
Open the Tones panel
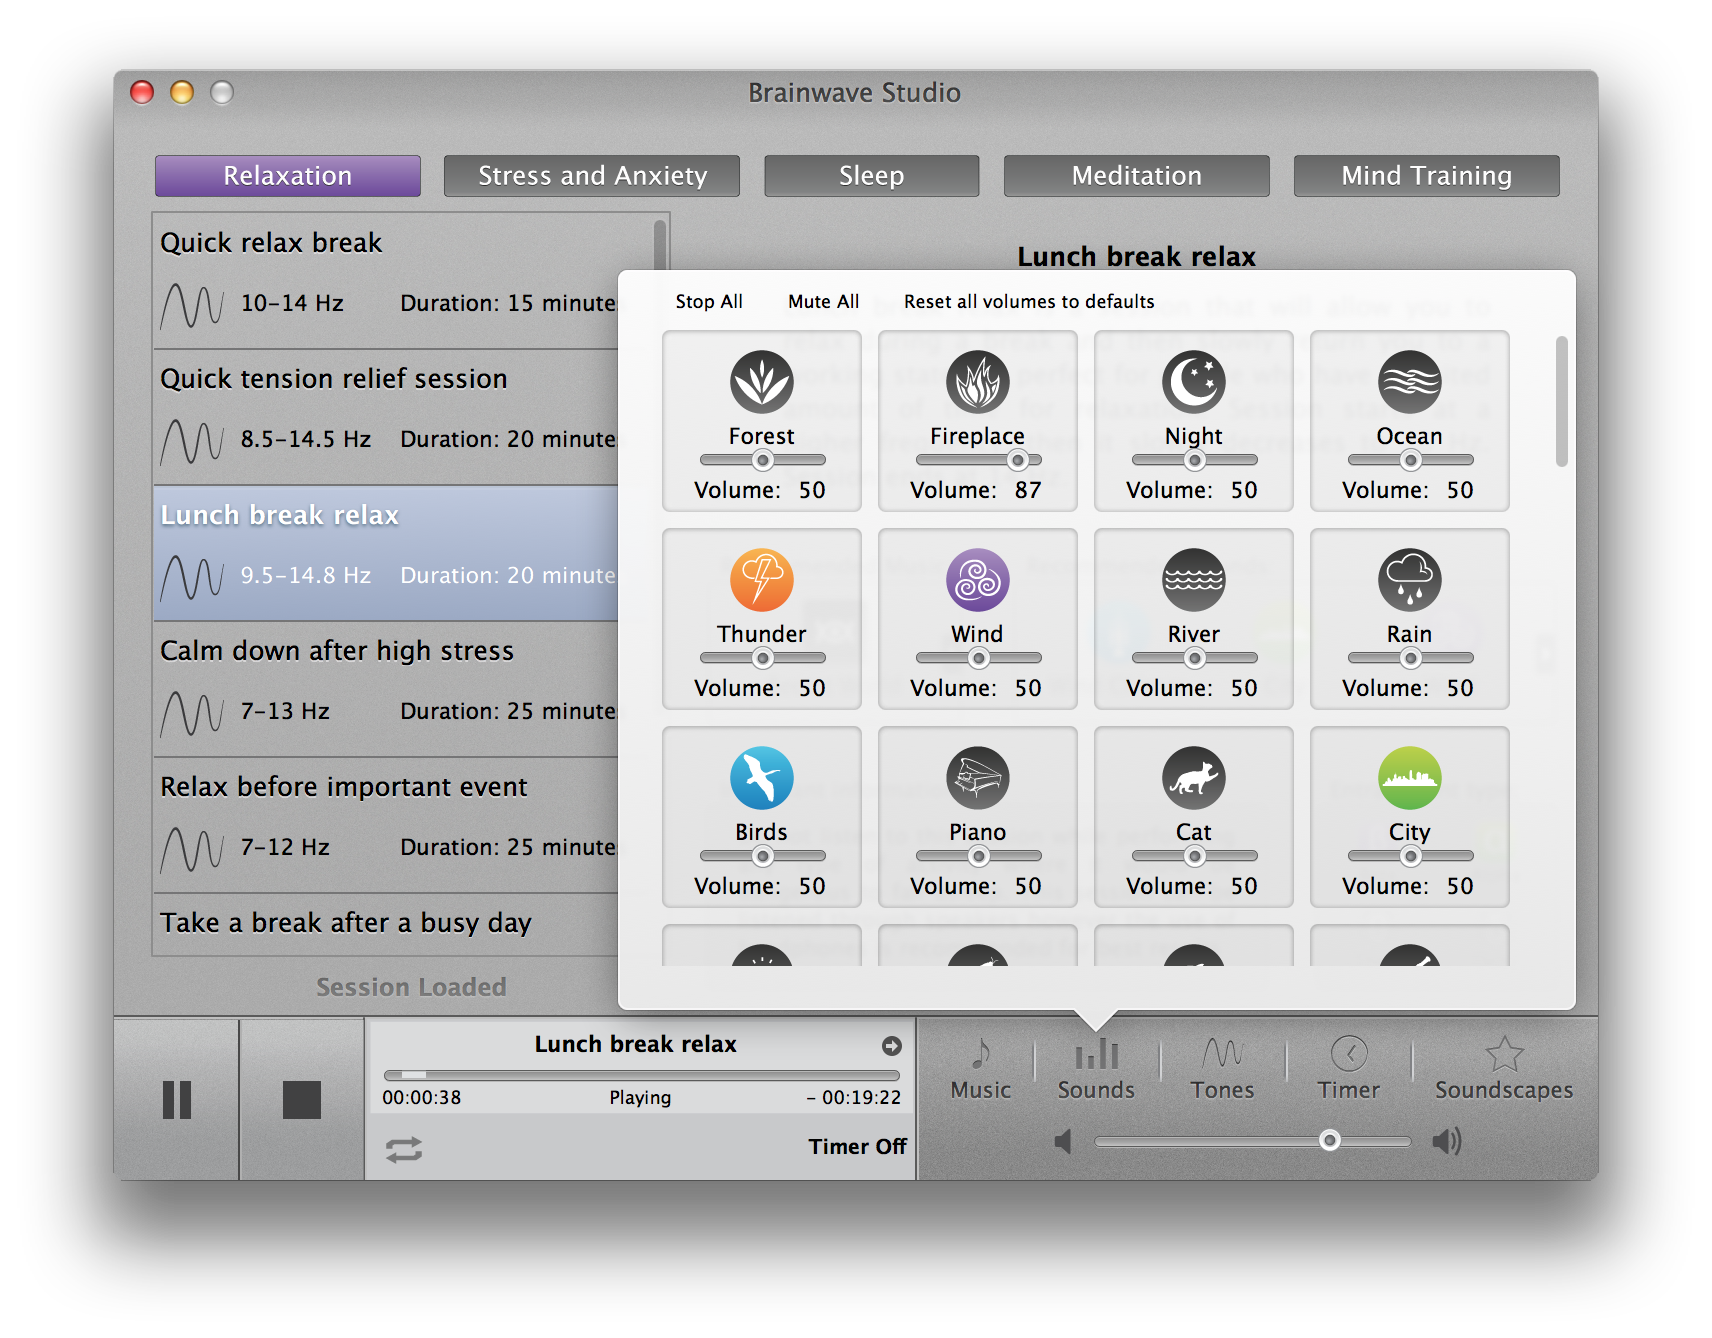click(x=1222, y=1069)
